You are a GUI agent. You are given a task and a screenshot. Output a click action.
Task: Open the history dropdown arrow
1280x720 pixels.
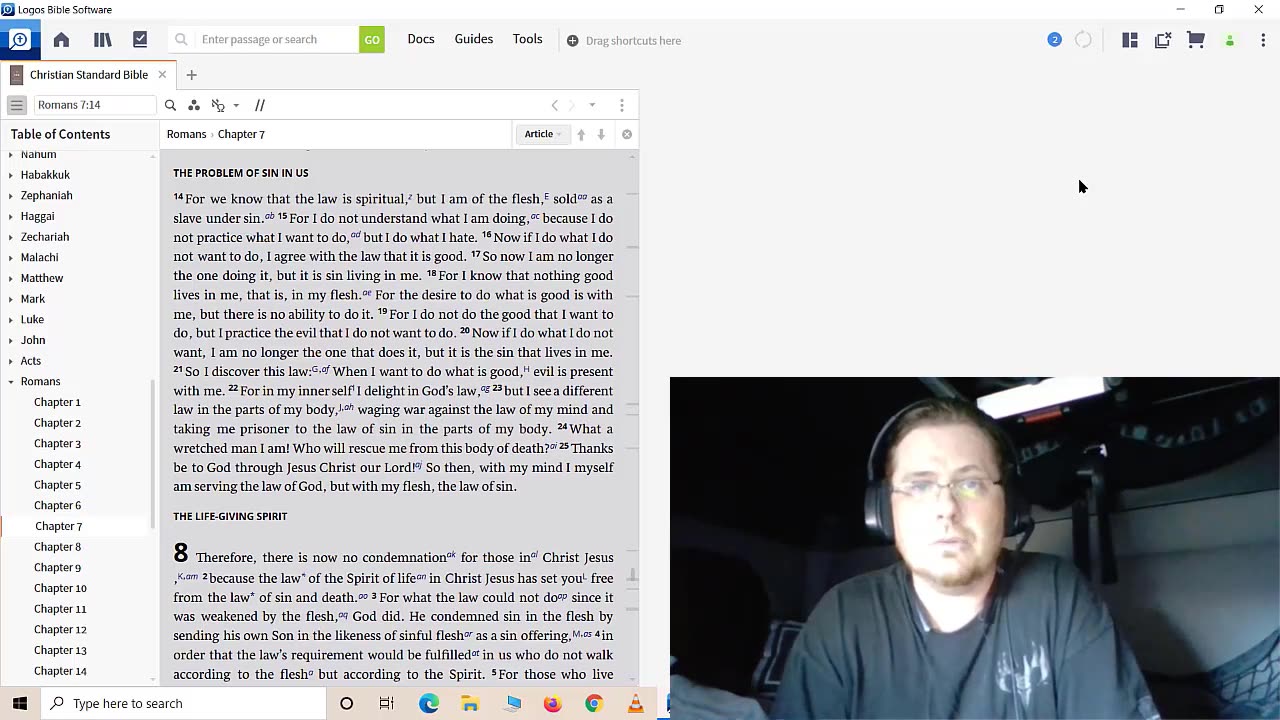tap(592, 105)
